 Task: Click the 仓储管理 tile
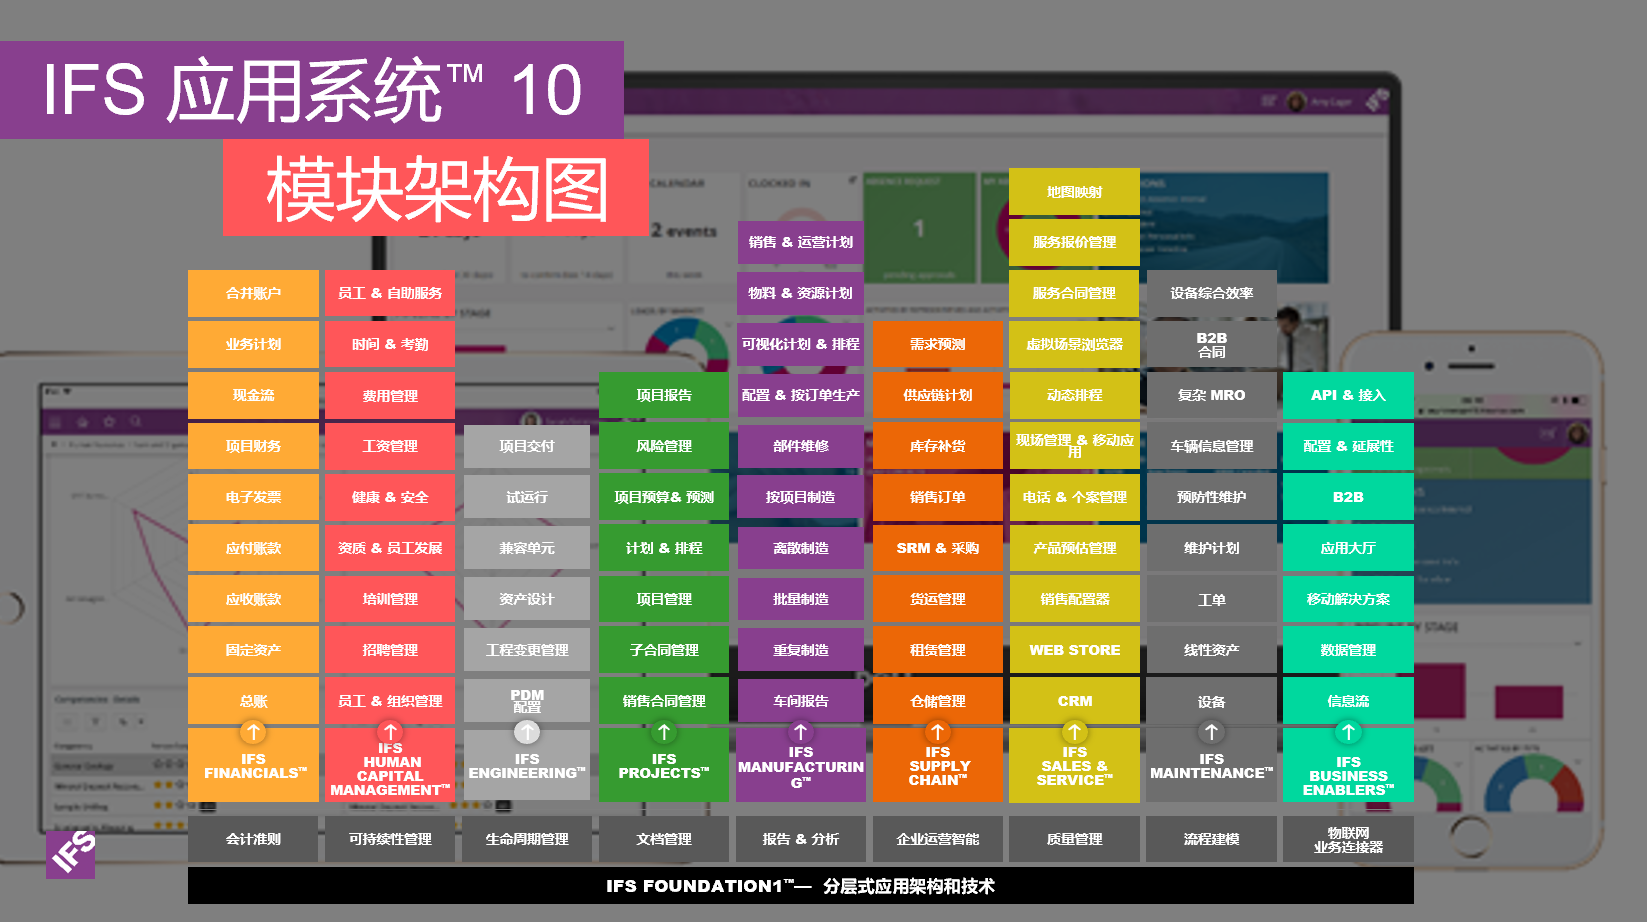(937, 701)
